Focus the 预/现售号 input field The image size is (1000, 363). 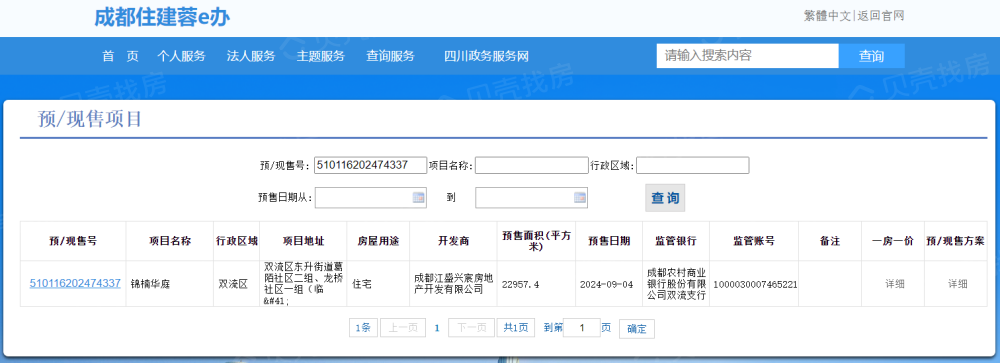[371, 165]
